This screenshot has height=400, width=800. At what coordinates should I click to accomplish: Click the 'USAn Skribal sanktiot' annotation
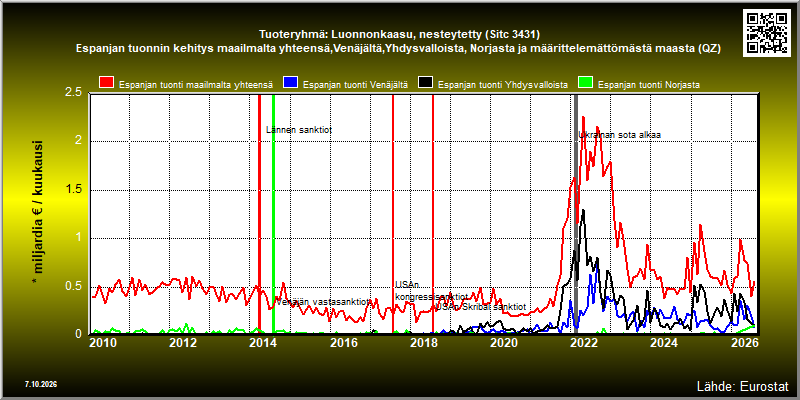point(480,307)
